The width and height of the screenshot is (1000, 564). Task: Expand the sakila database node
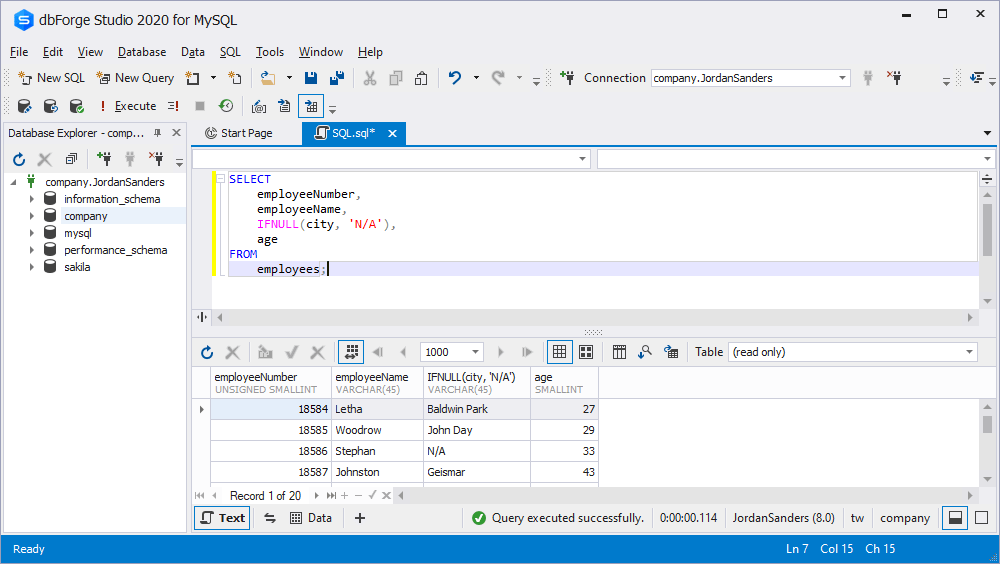(31, 267)
